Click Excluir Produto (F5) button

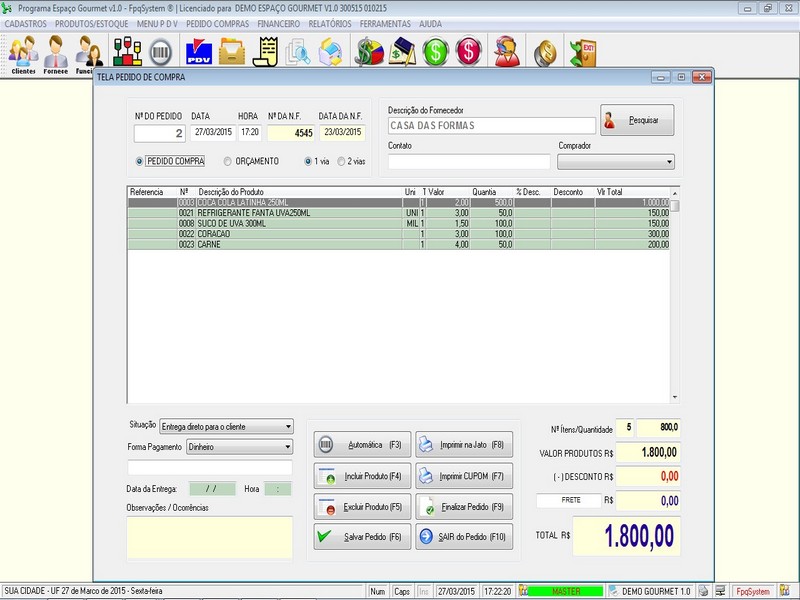[x=362, y=507]
